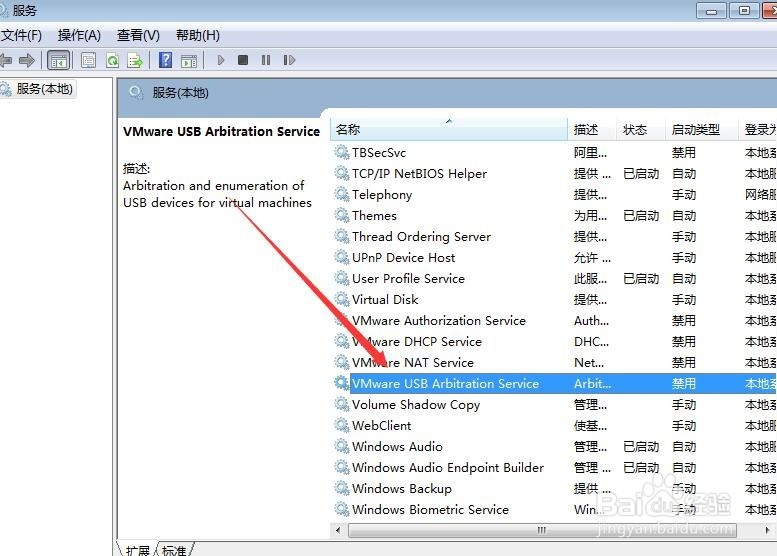Open the 操作(A) menu

79,35
